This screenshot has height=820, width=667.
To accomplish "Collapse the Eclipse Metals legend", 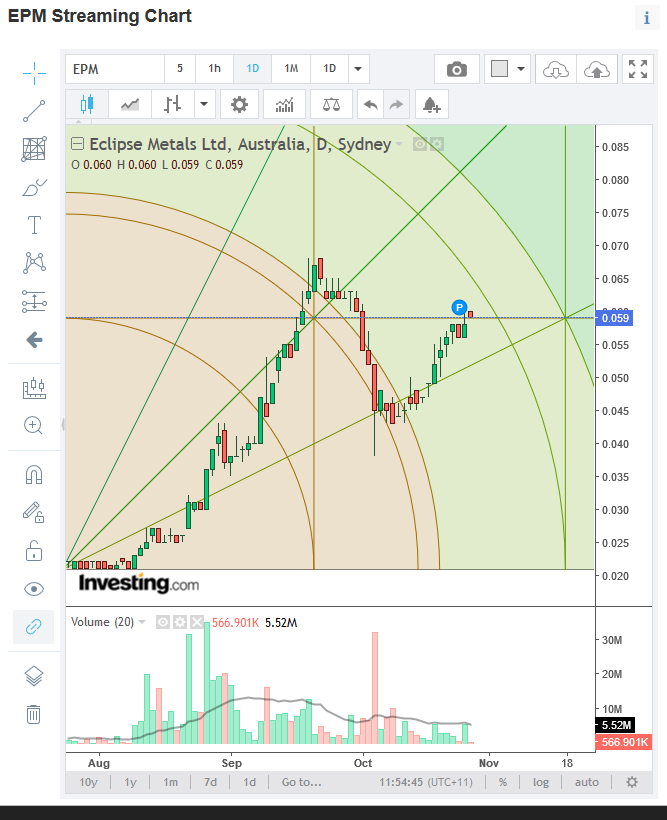I will [x=77, y=144].
